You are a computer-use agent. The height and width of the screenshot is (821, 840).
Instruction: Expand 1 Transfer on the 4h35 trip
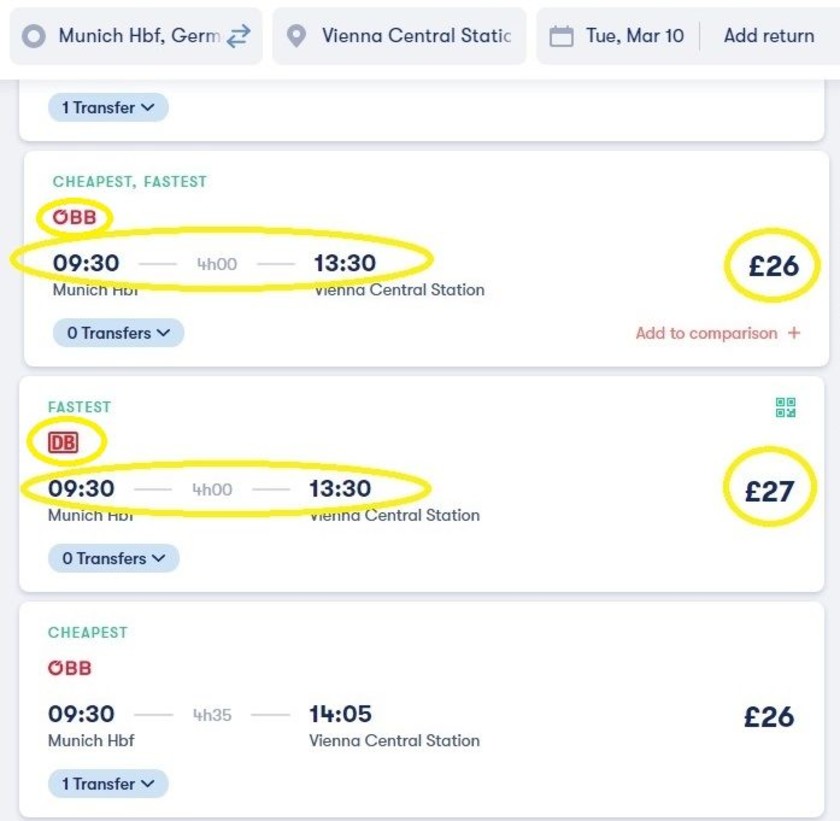[108, 784]
